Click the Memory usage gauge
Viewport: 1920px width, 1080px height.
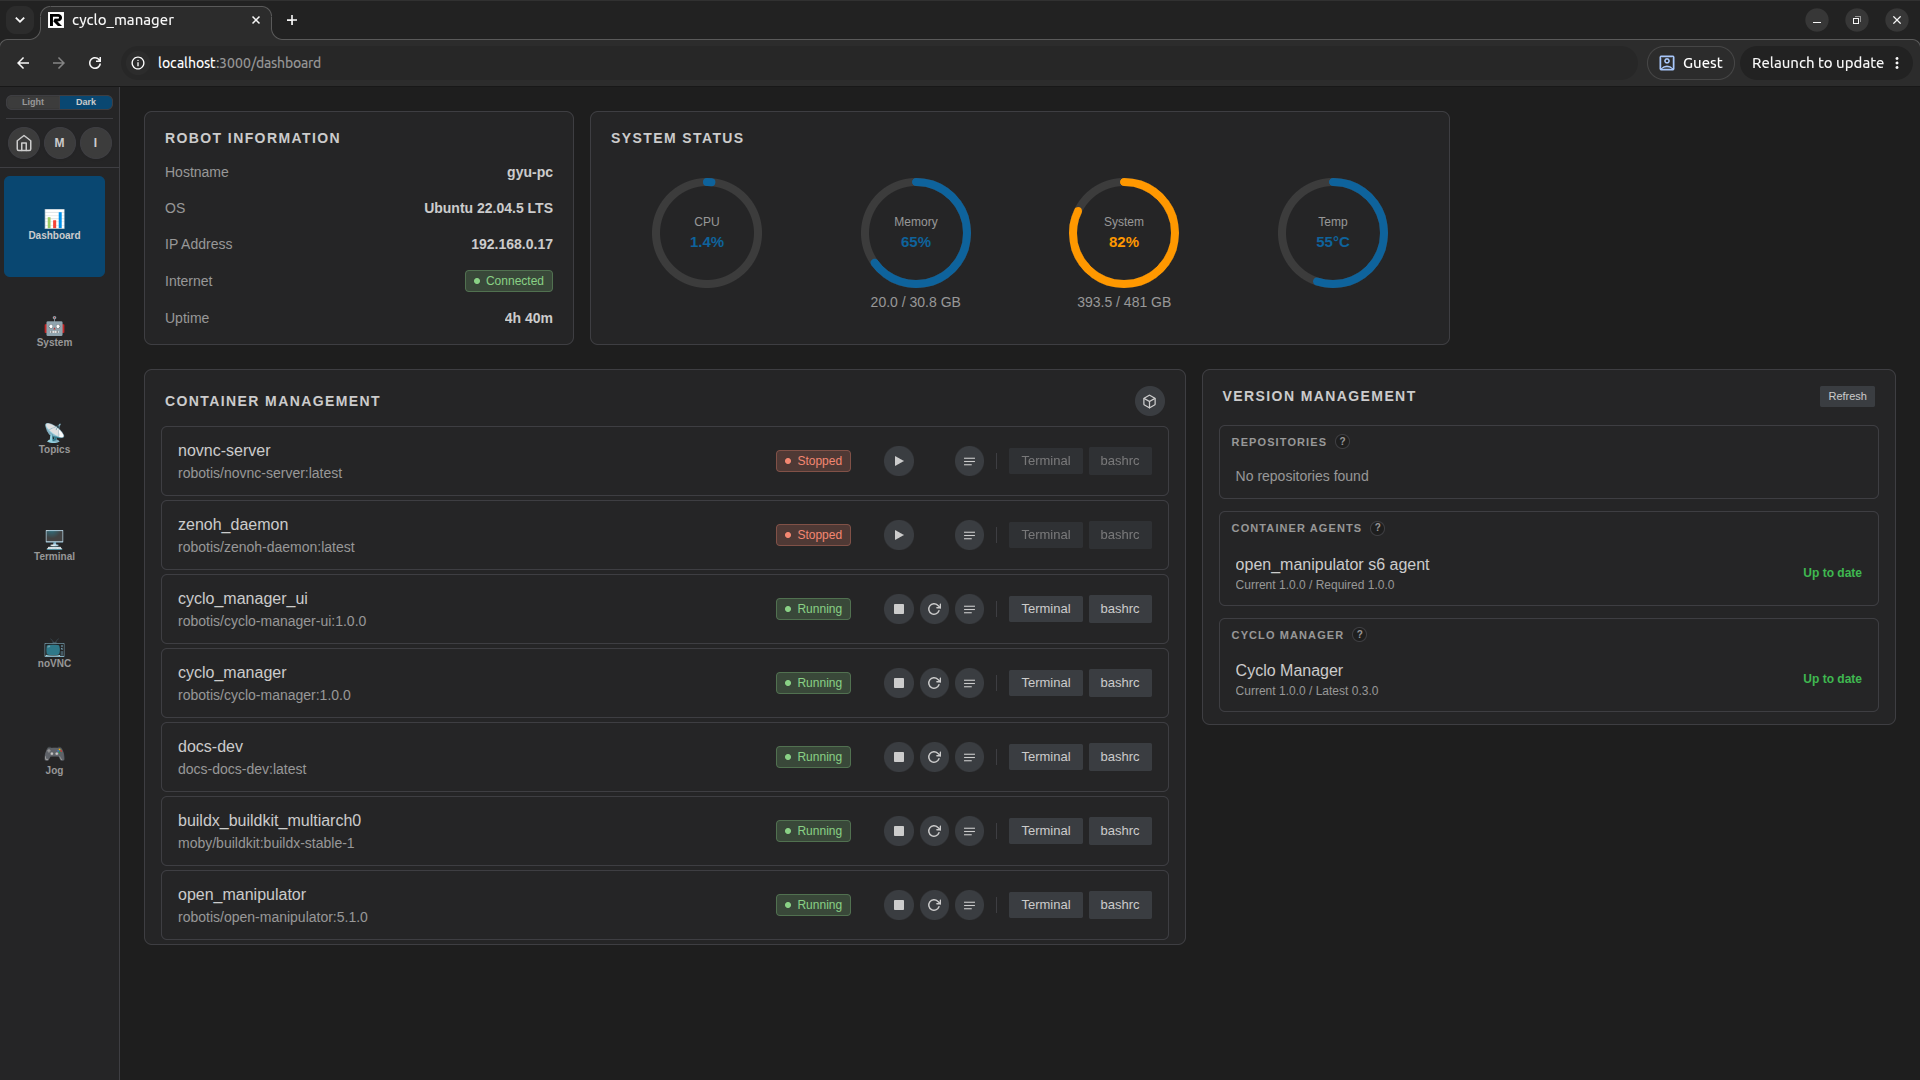click(x=916, y=233)
